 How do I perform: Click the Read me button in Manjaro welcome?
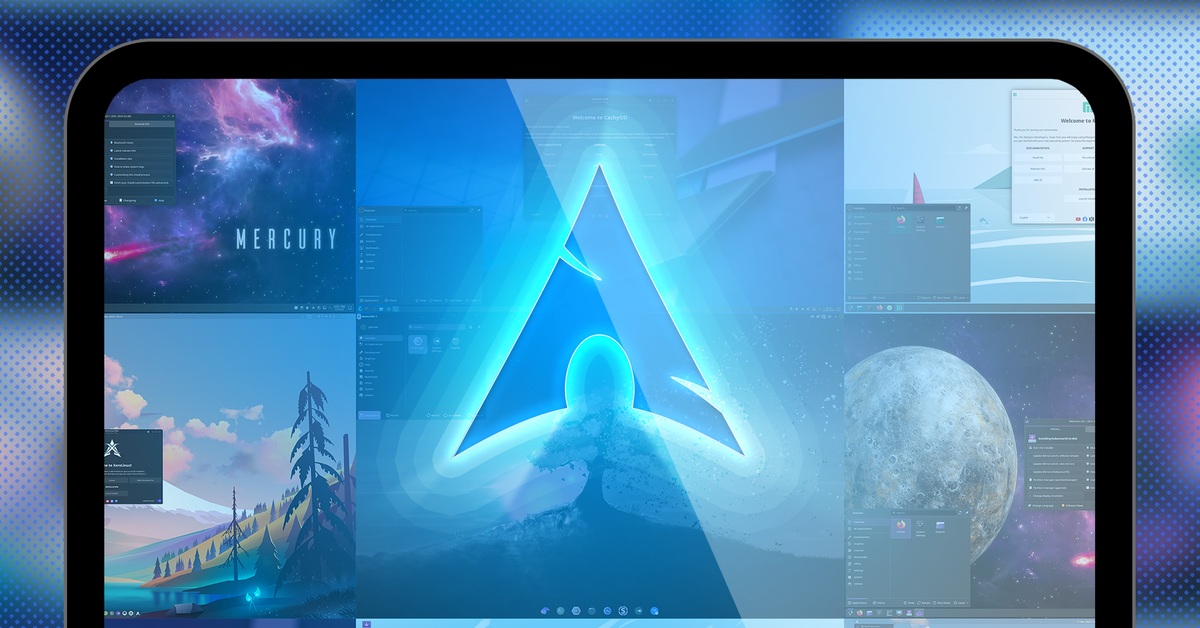pyautogui.click(x=1037, y=157)
